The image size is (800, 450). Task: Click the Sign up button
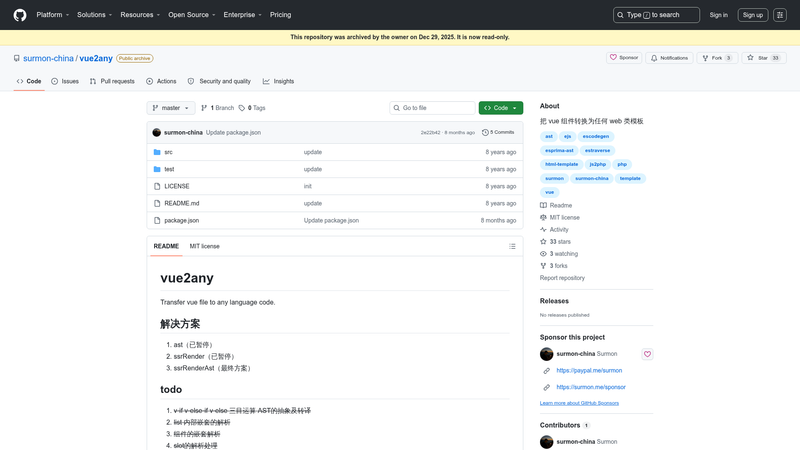753,15
